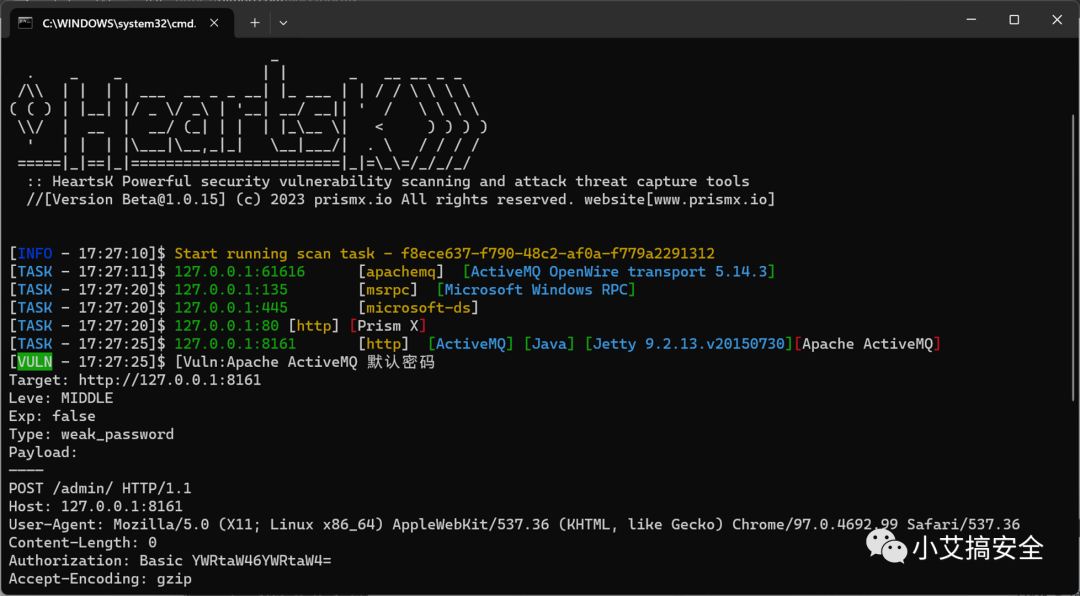Click the Jetty 9.2.13.v20150730 text
This screenshot has width=1080, height=596.
tap(689, 343)
